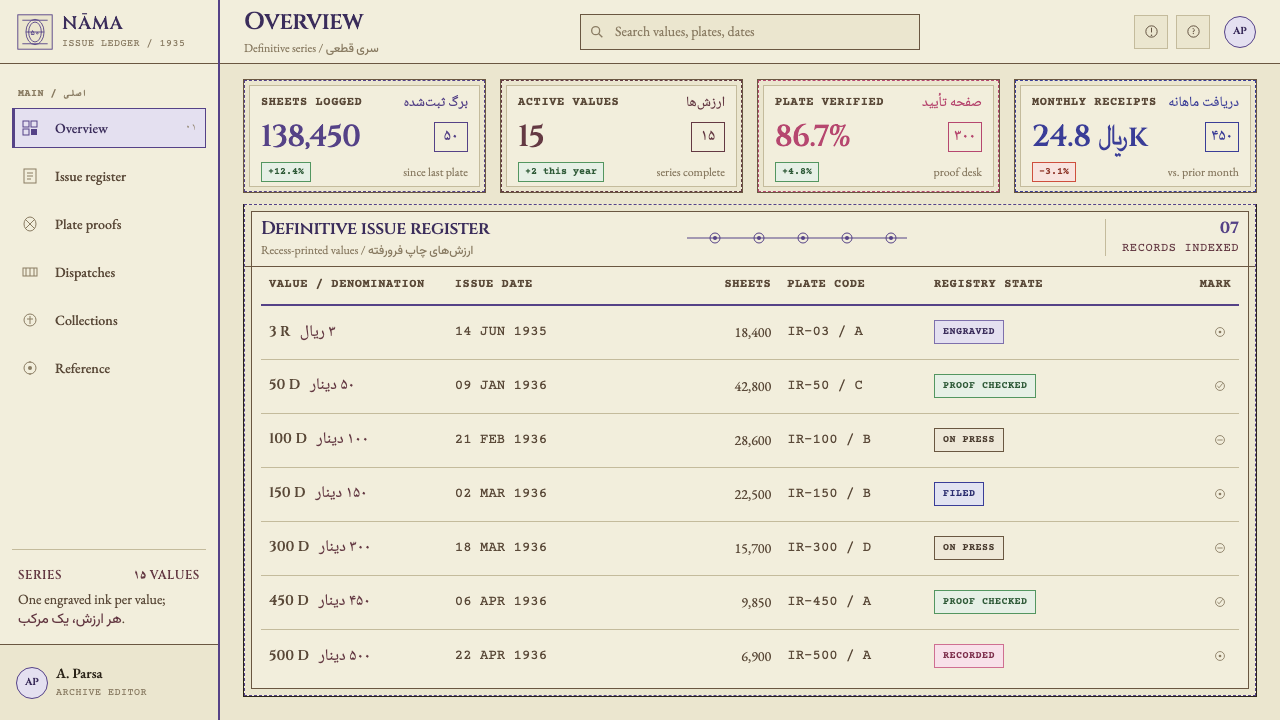Click the check mark icon for IR-450 / A
The width and height of the screenshot is (1280, 720).
pos(1220,602)
